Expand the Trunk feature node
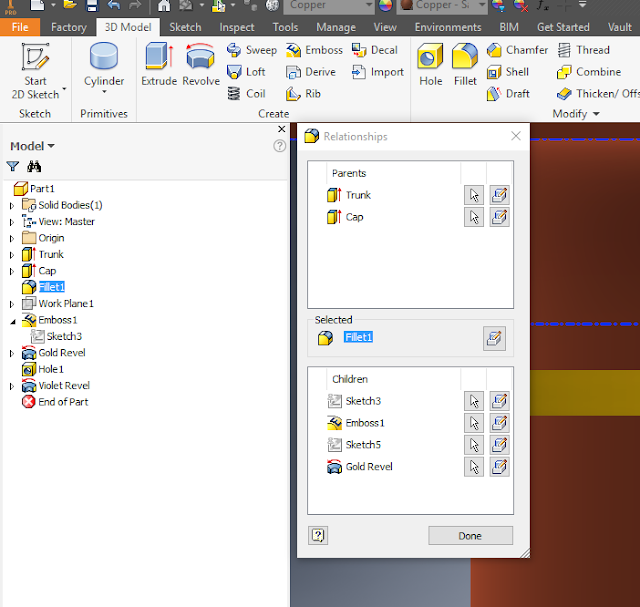640x607 pixels. coord(12,255)
